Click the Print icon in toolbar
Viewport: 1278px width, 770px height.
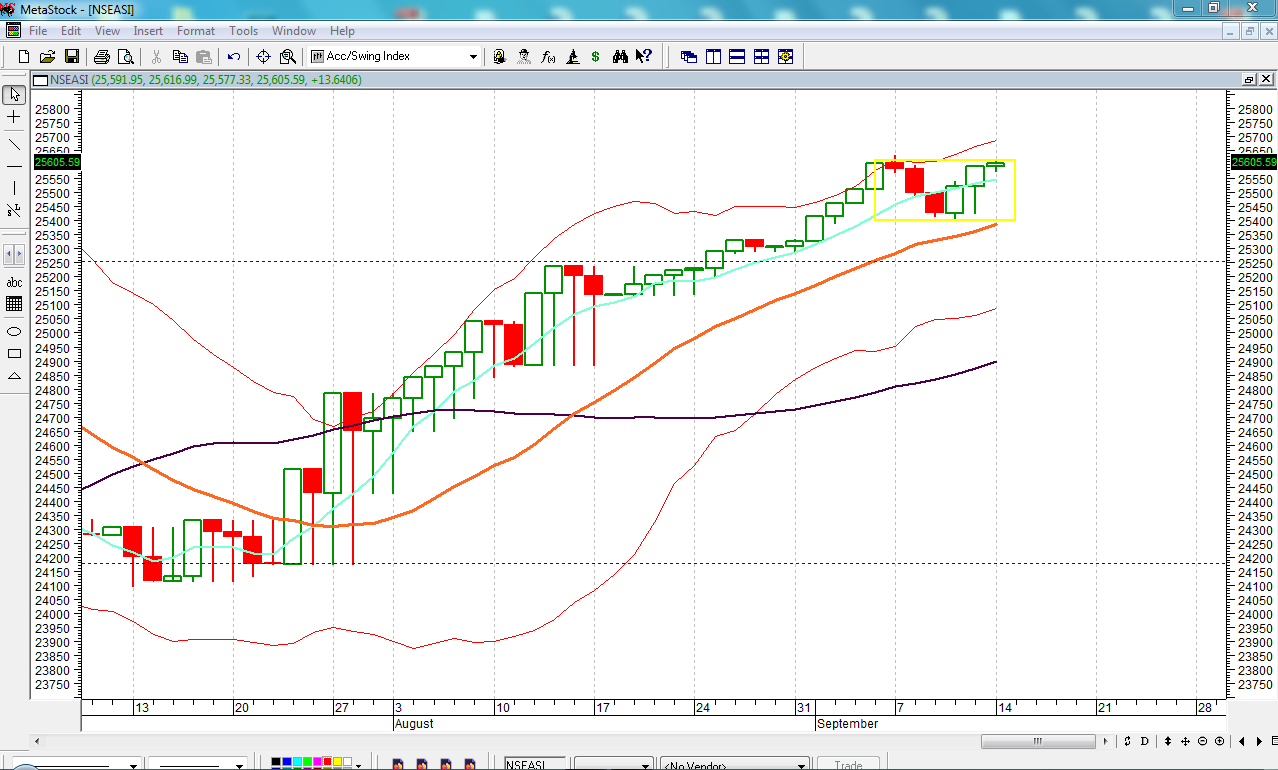tap(103, 57)
